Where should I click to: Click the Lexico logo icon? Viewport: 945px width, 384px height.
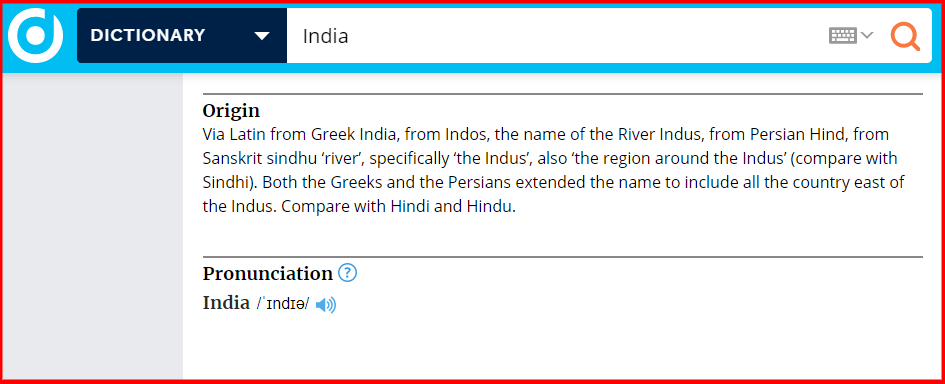click(36, 36)
